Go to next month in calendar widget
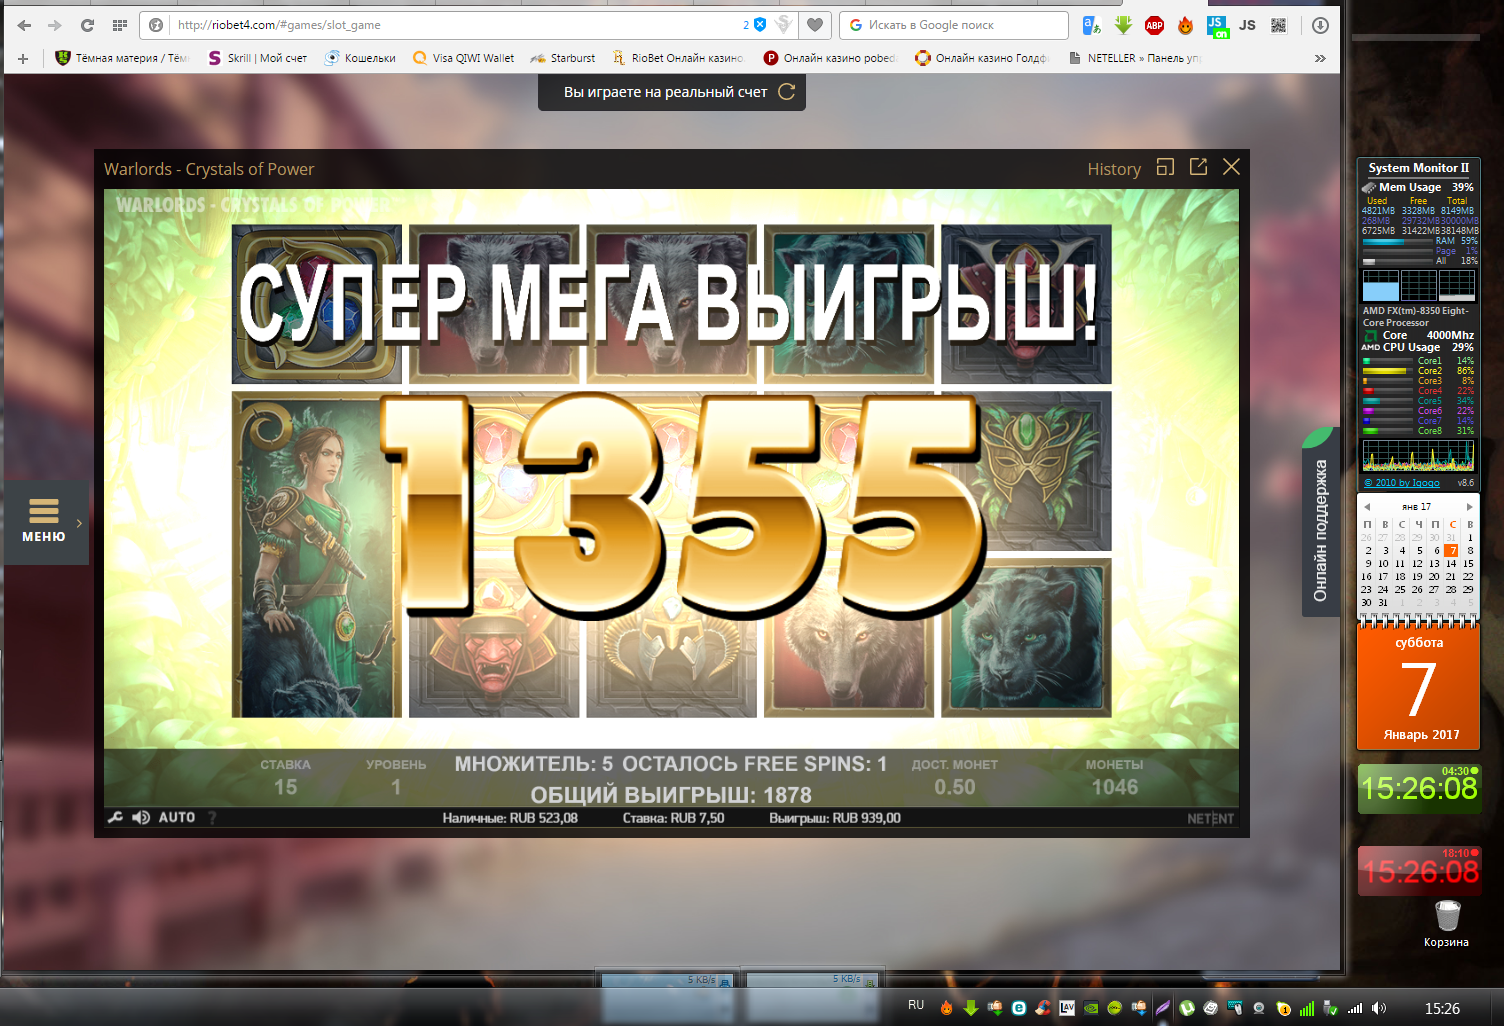 coord(1469,507)
